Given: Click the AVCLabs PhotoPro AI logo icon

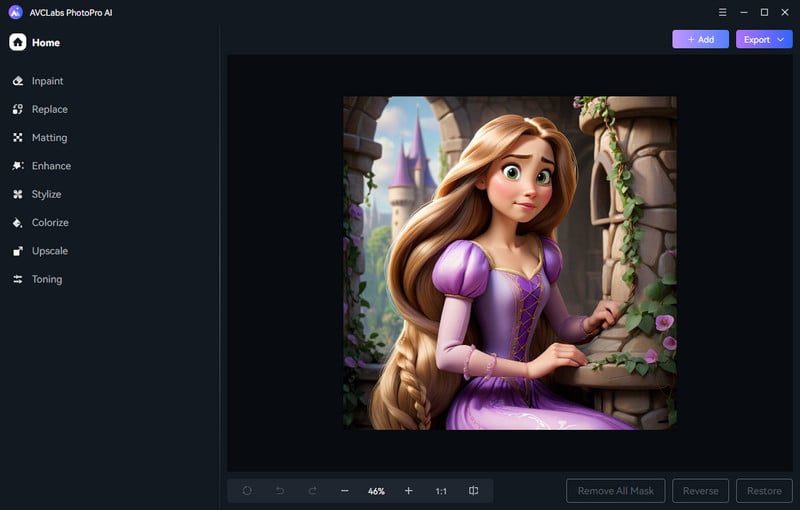Looking at the screenshot, I should coord(16,12).
